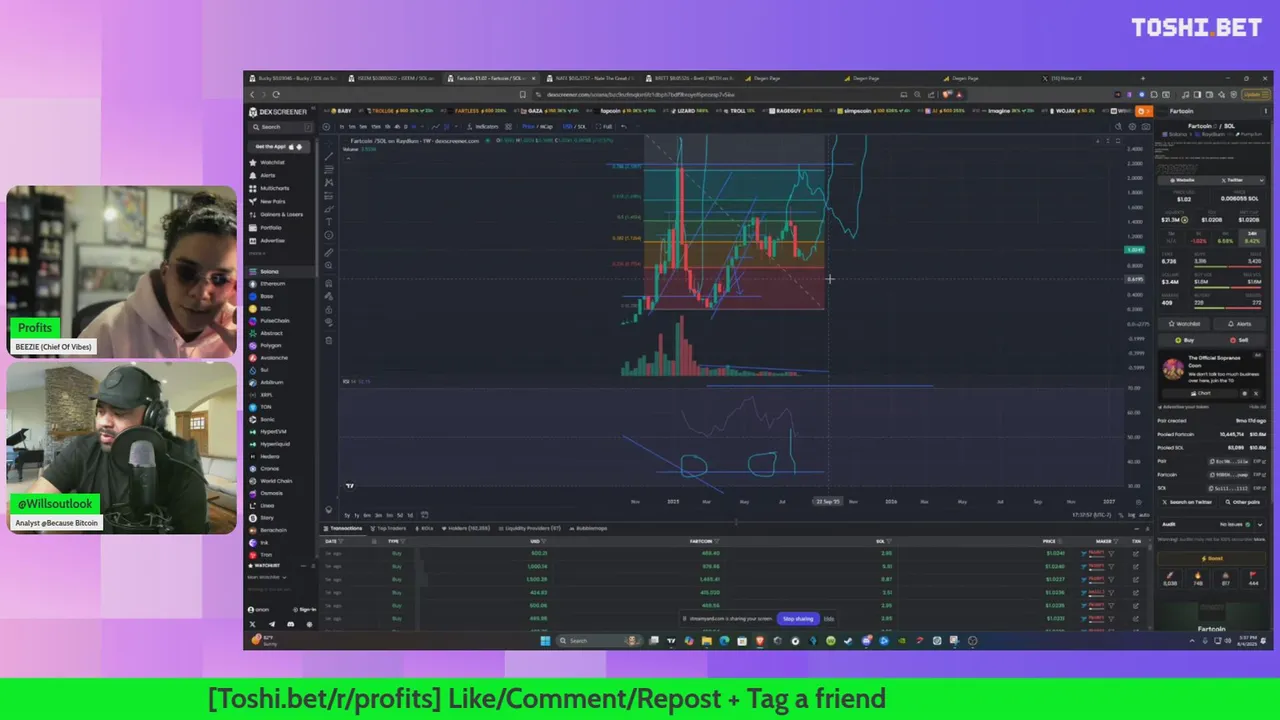
Task: Open the Transactions tab
Action: (x=343, y=528)
